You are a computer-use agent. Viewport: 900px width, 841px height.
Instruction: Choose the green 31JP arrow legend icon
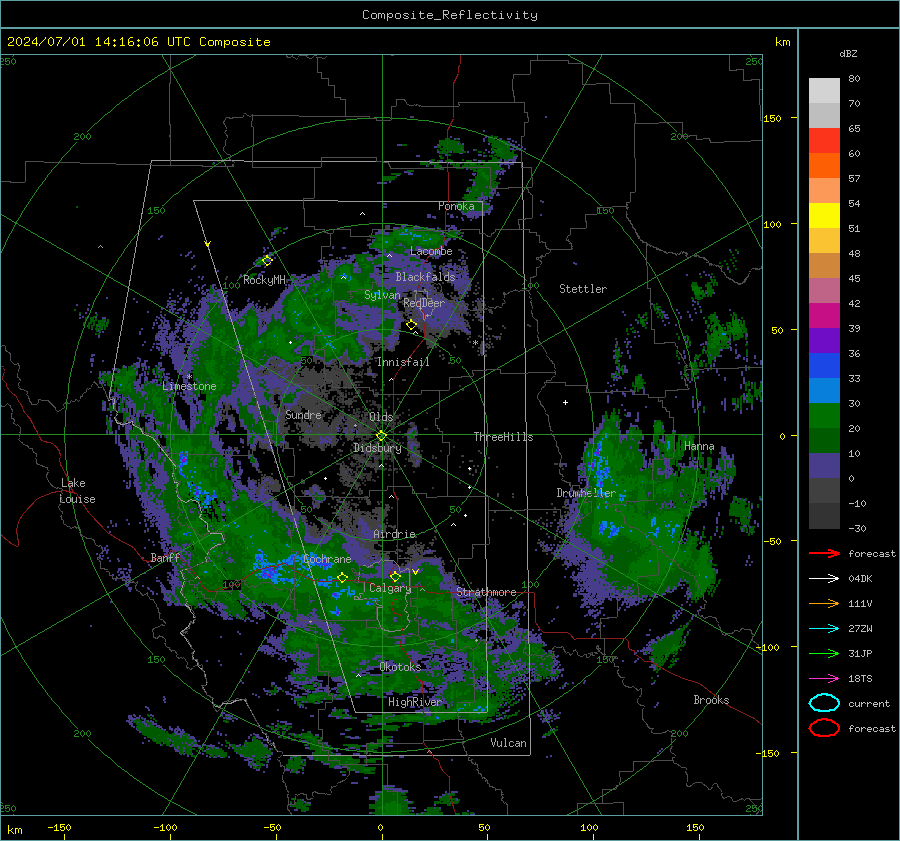pyautogui.click(x=824, y=653)
